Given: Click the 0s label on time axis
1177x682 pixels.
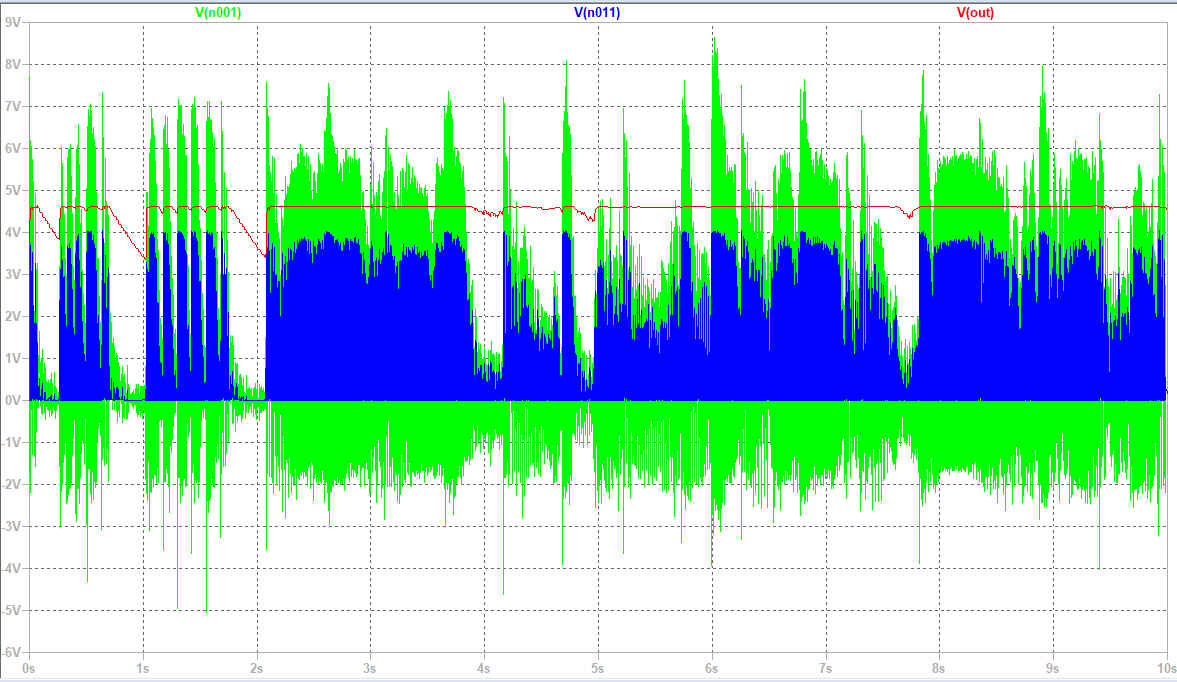Looking at the screenshot, I should [29, 666].
